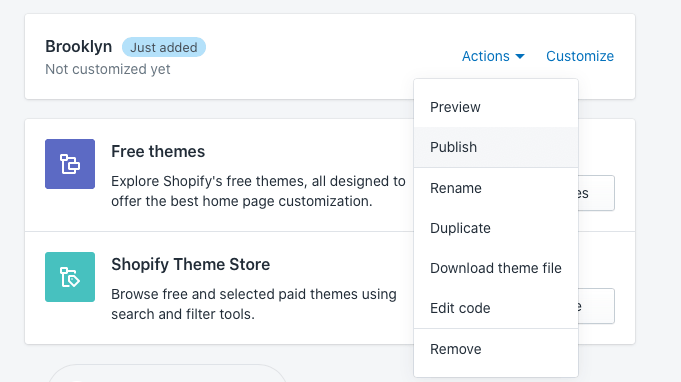This screenshot has width=681, height=382.
Task: Open the Actions dropdown for Brooklyn theme
Action: (x=493, y=56)
